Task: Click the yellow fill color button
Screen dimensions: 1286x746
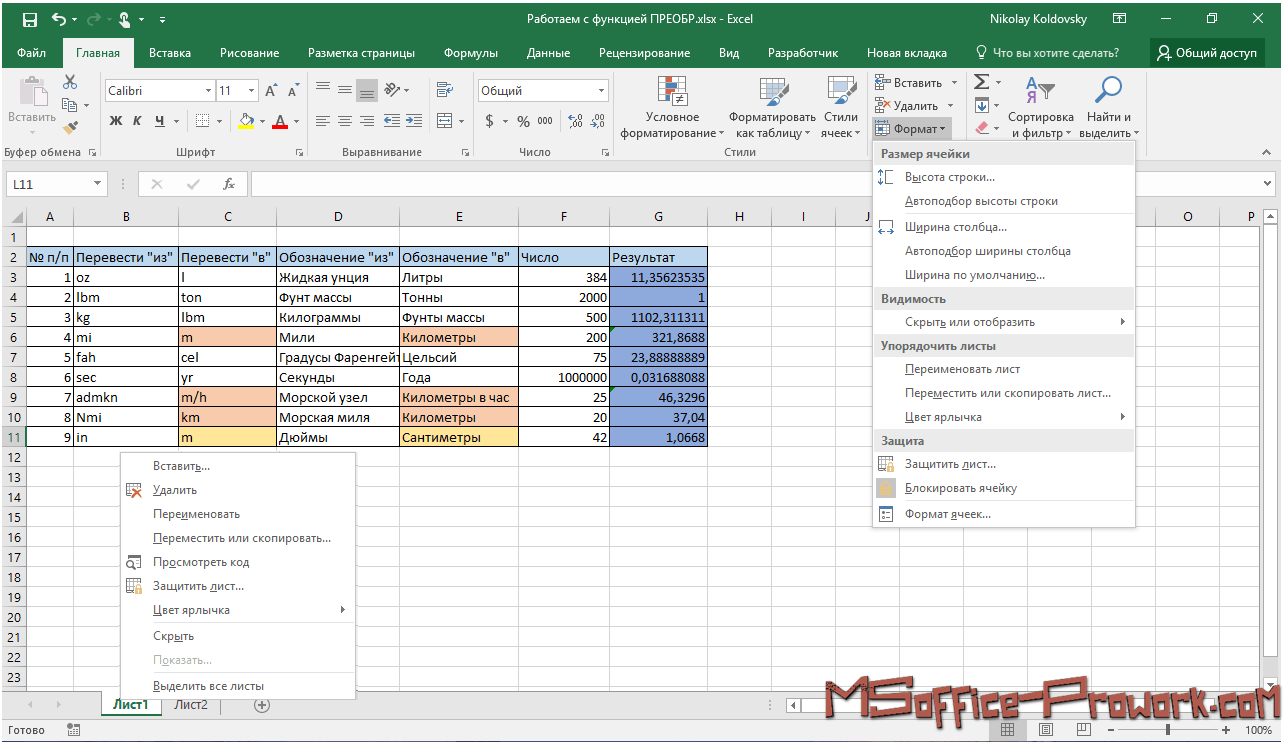Action: 246,121
